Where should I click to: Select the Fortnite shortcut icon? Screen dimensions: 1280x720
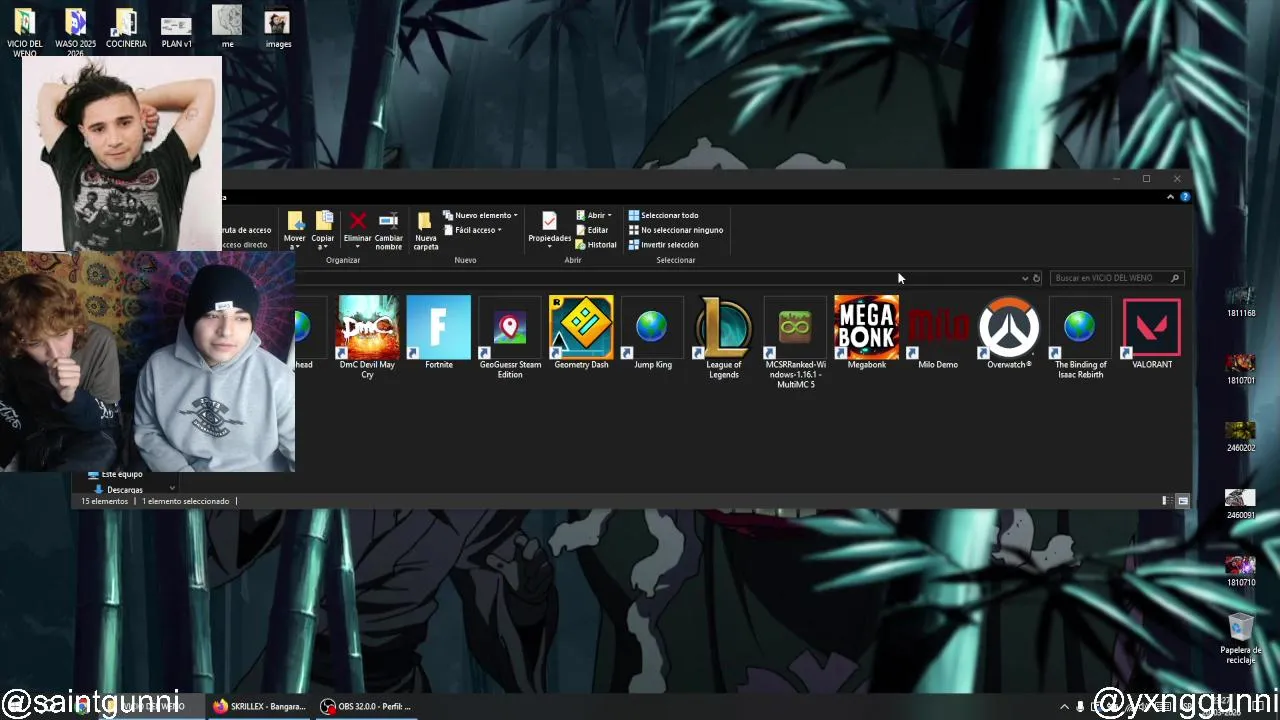pos(438,332)
